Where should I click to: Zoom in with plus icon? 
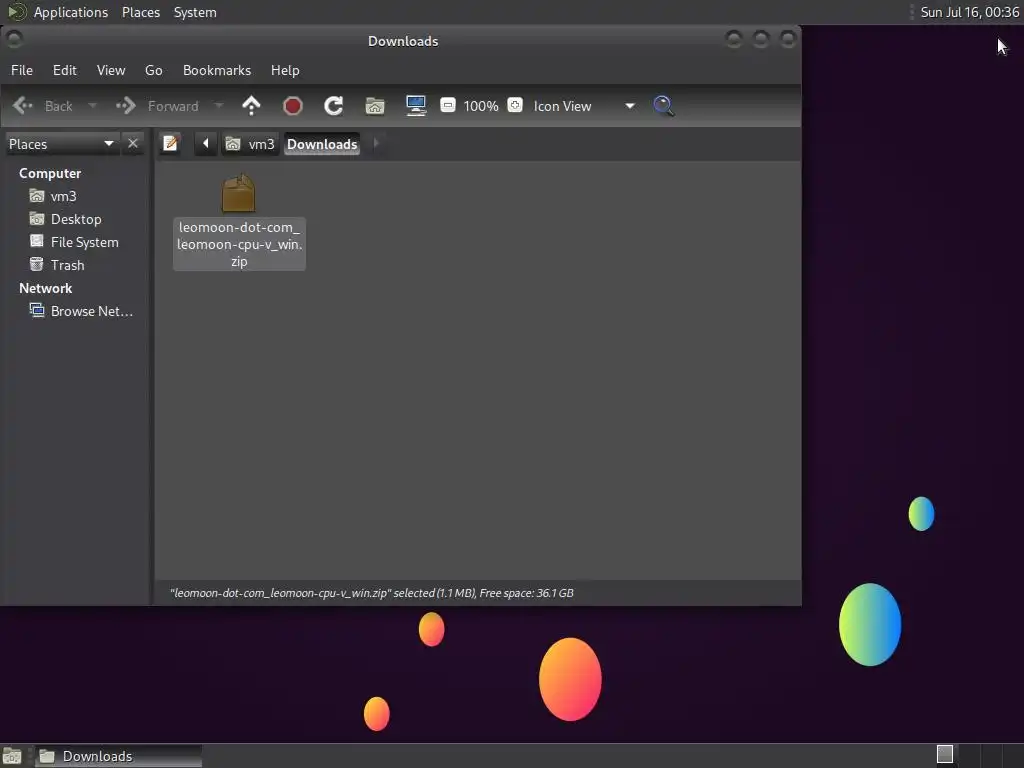515,105
